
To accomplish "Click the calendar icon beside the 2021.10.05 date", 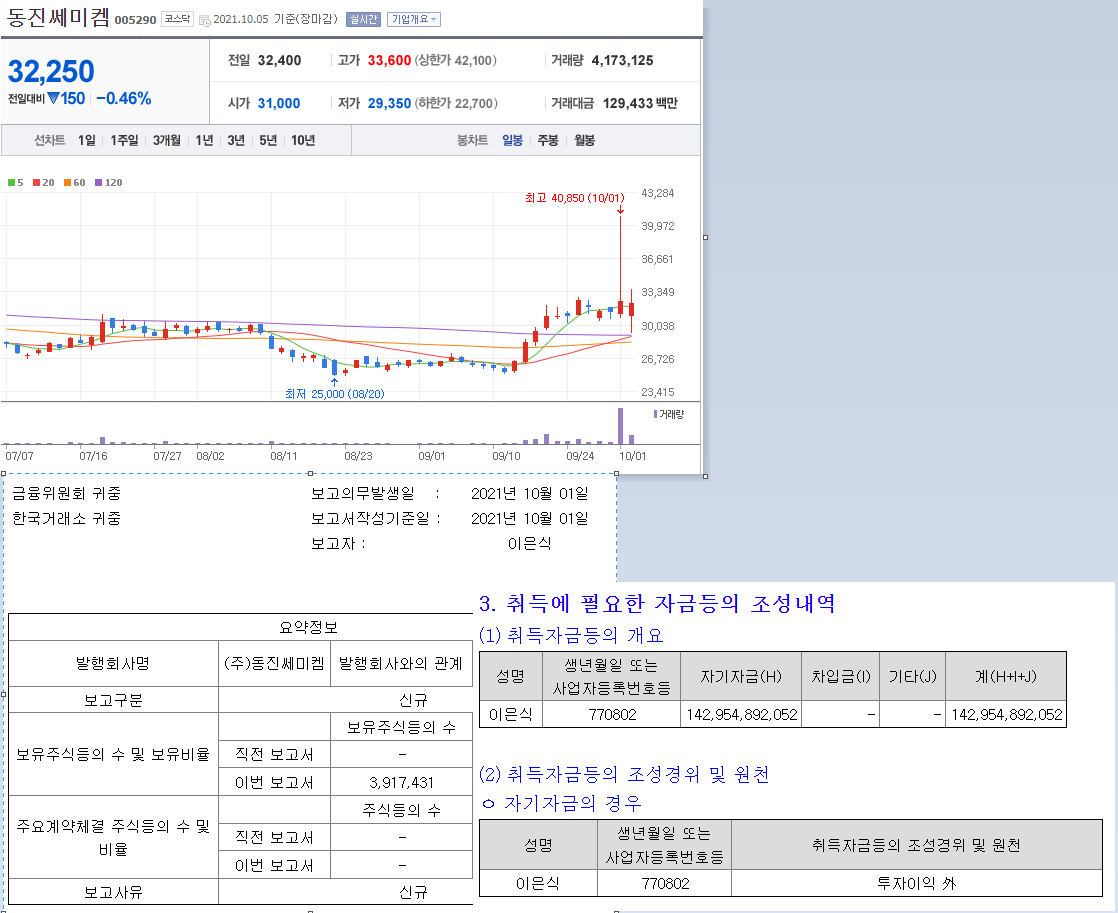I will point(205,20).
